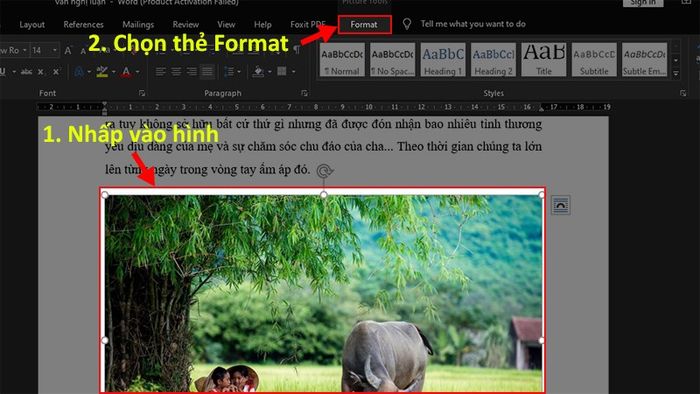Click the indent marker on the ruler
700x394 pixels.
point(104,107)
